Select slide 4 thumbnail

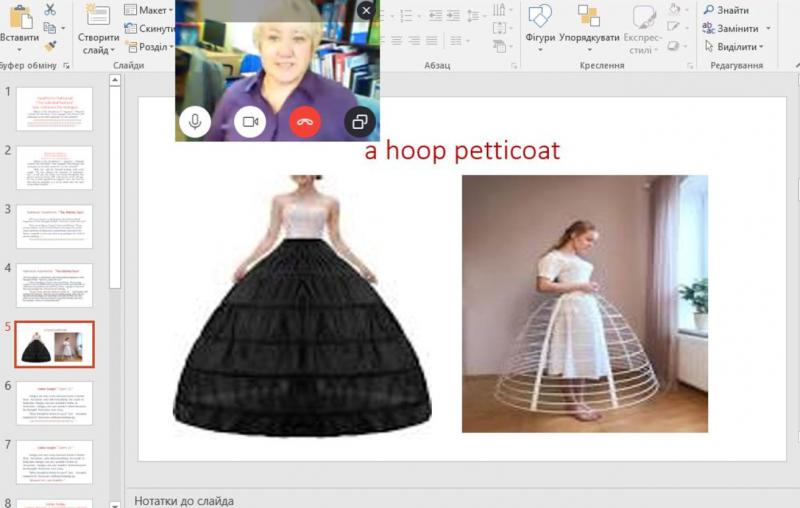55,285
